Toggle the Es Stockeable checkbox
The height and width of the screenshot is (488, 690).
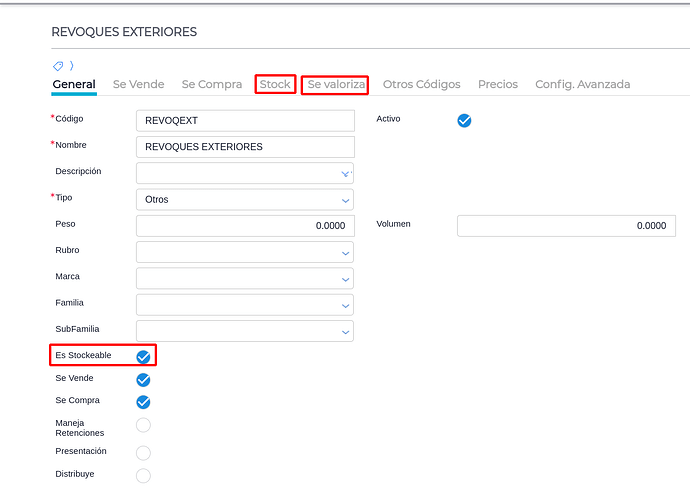click(143, 357)
